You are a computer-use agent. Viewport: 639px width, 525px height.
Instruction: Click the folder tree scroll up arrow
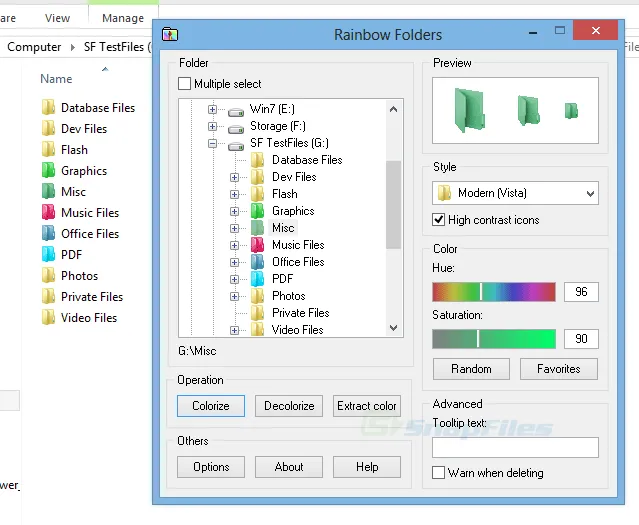tap(393, 109)
